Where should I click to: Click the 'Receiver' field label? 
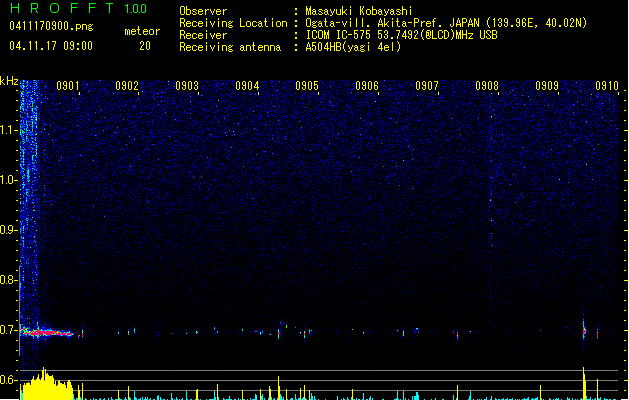203,35
